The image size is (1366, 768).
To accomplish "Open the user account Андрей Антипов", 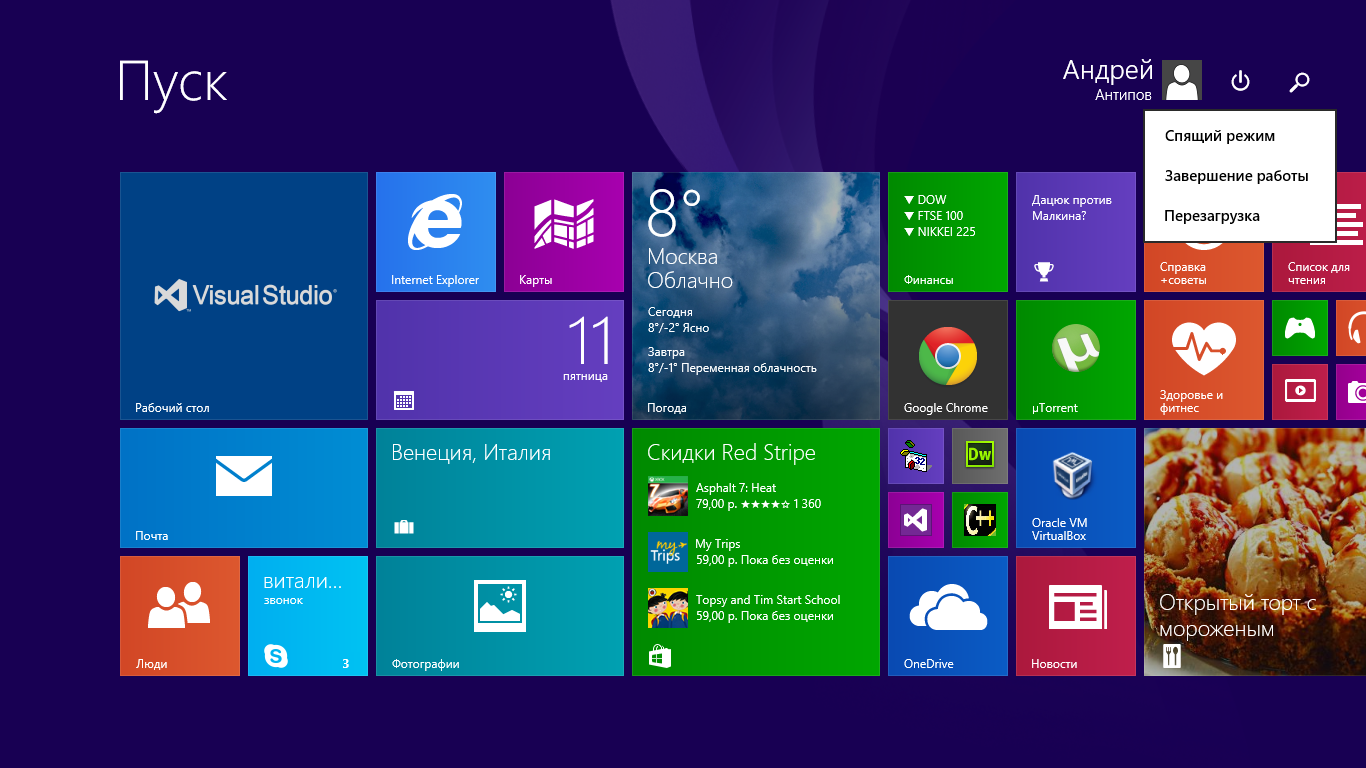I will point(1132,80).
